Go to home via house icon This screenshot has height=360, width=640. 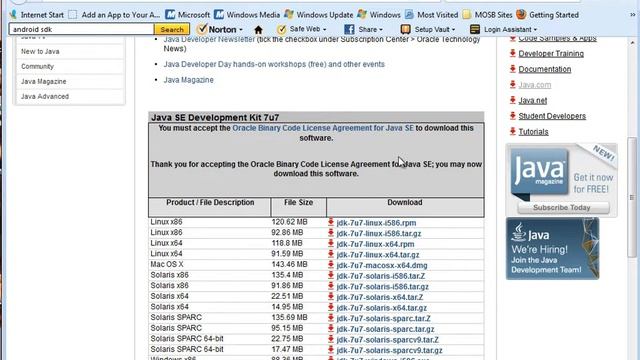(258, 30)
